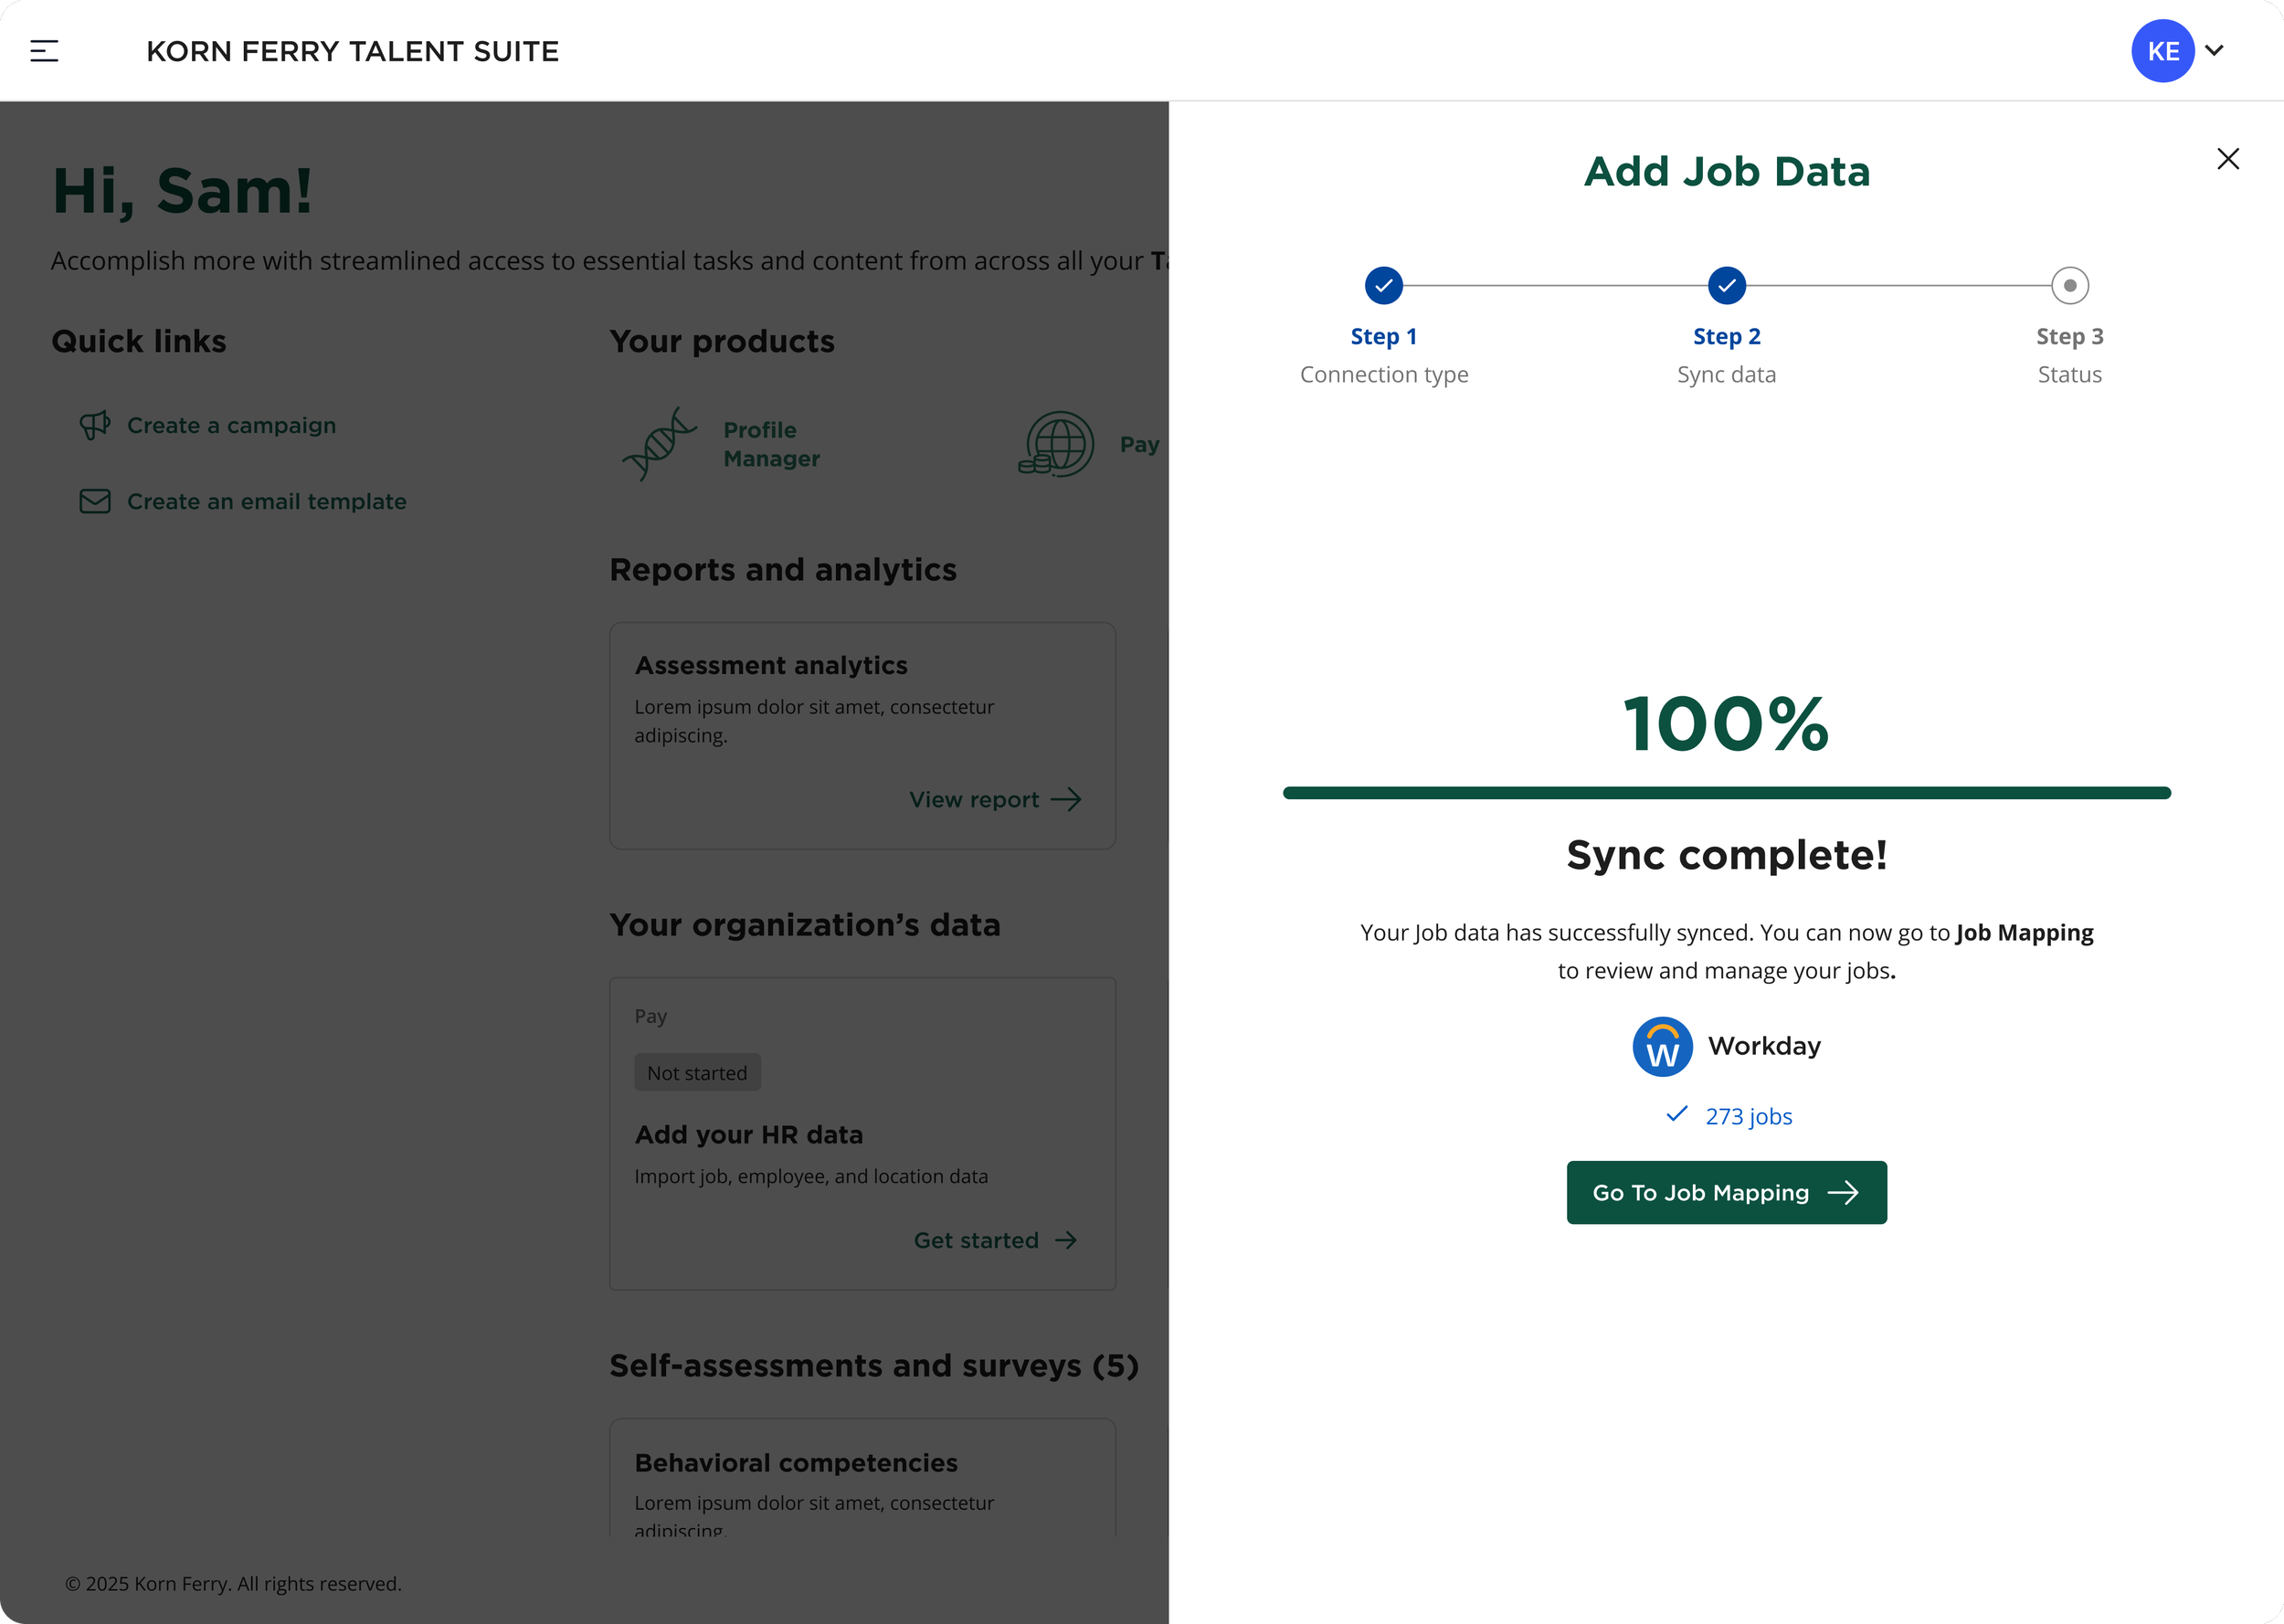Click the Profile Manager DNA icon
The image size is (2284, 1624).
[x=660, y=444]
